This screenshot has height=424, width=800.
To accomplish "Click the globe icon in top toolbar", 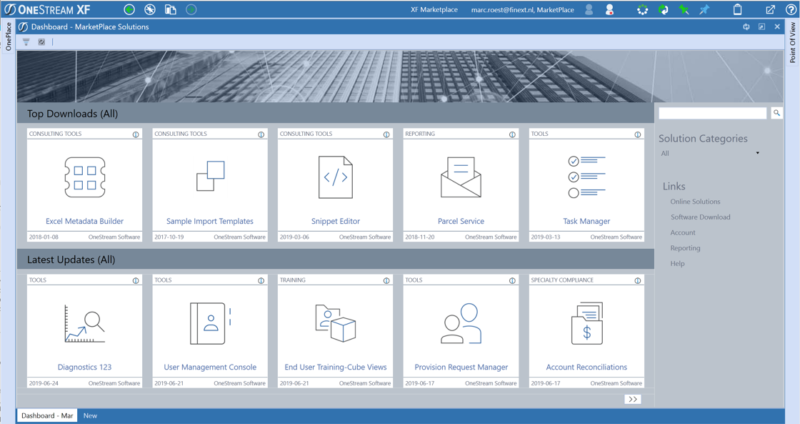I will 149,10.
